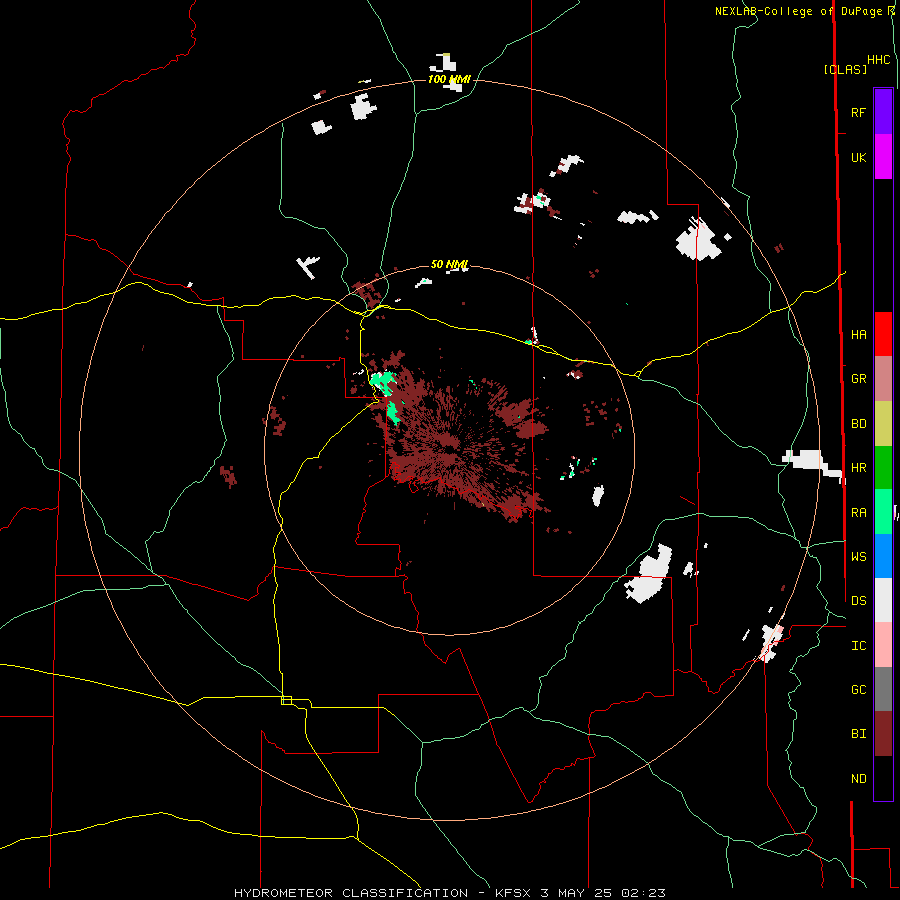The height and width of the screenshot is (900, 900).
Task: Click the 'DS' legend label
Action: [858, 601]
